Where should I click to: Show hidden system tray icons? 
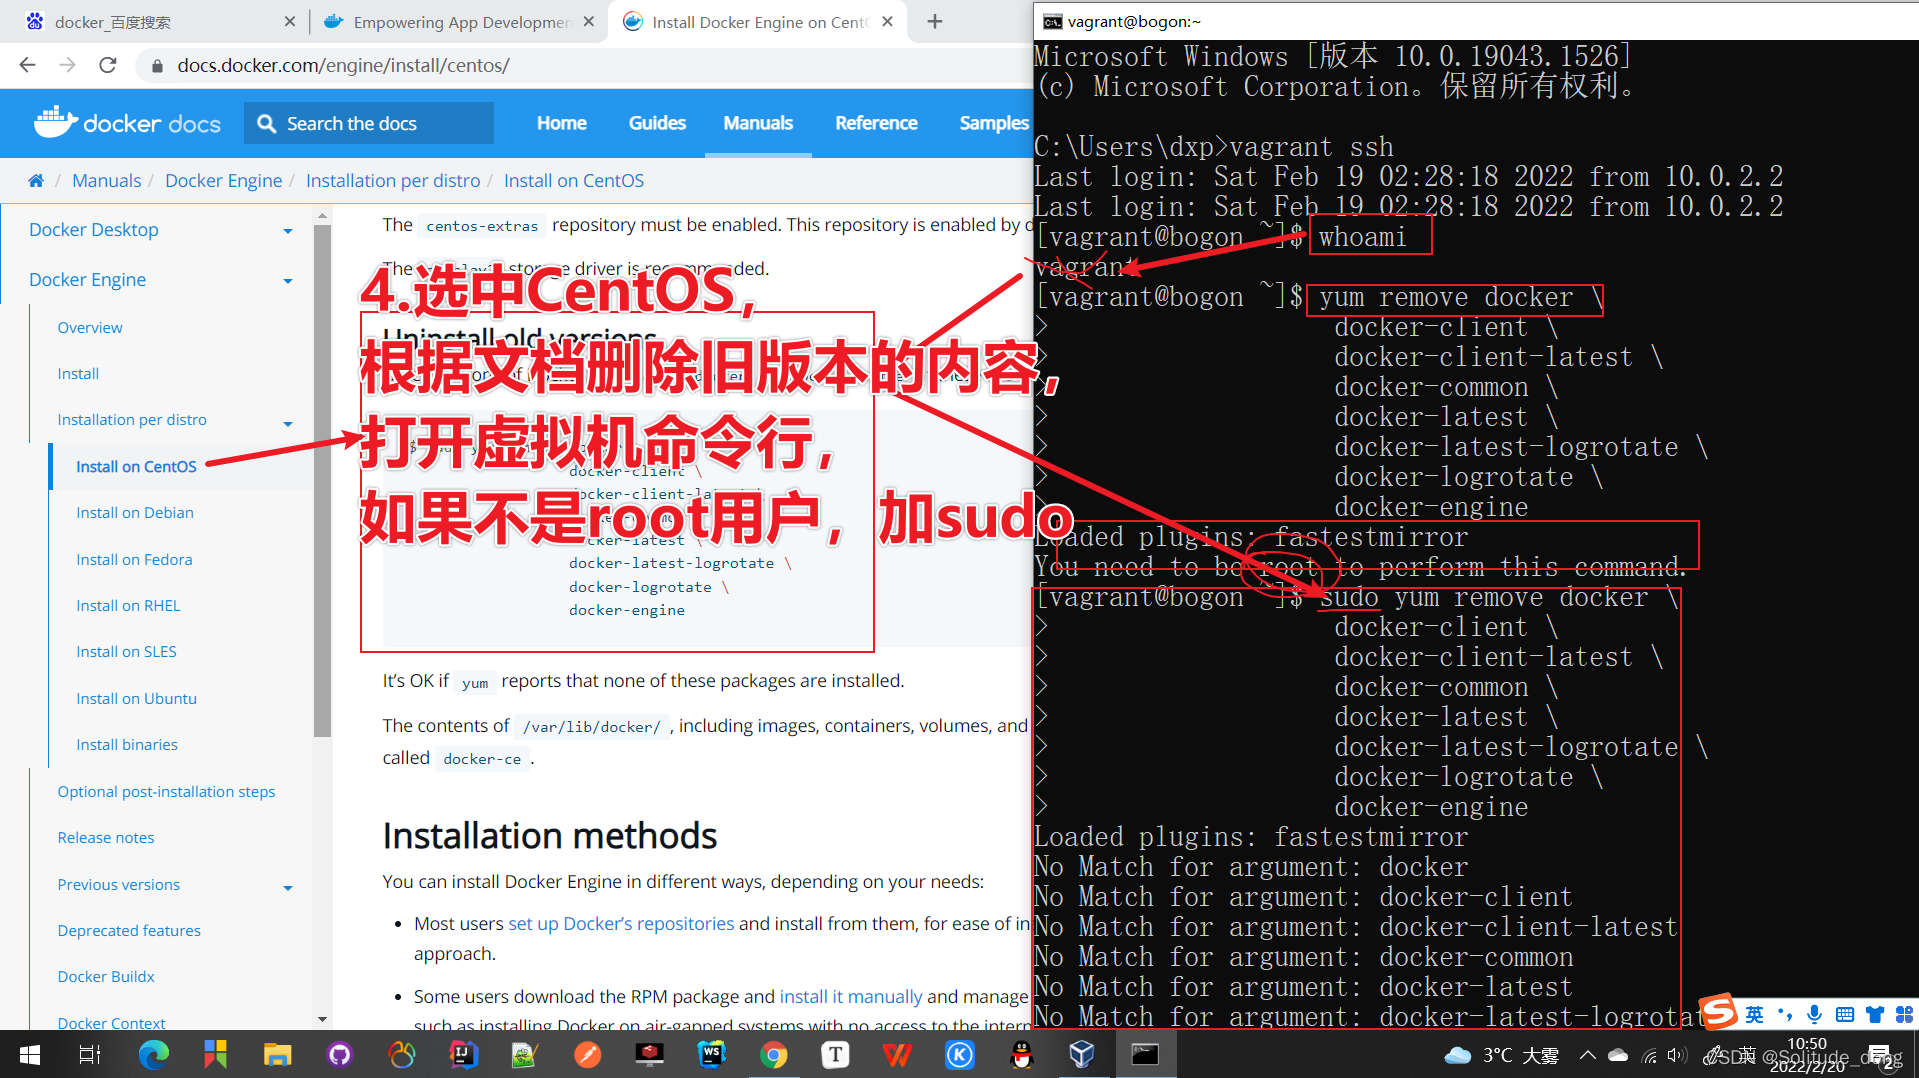[x=1588, y=1055]
